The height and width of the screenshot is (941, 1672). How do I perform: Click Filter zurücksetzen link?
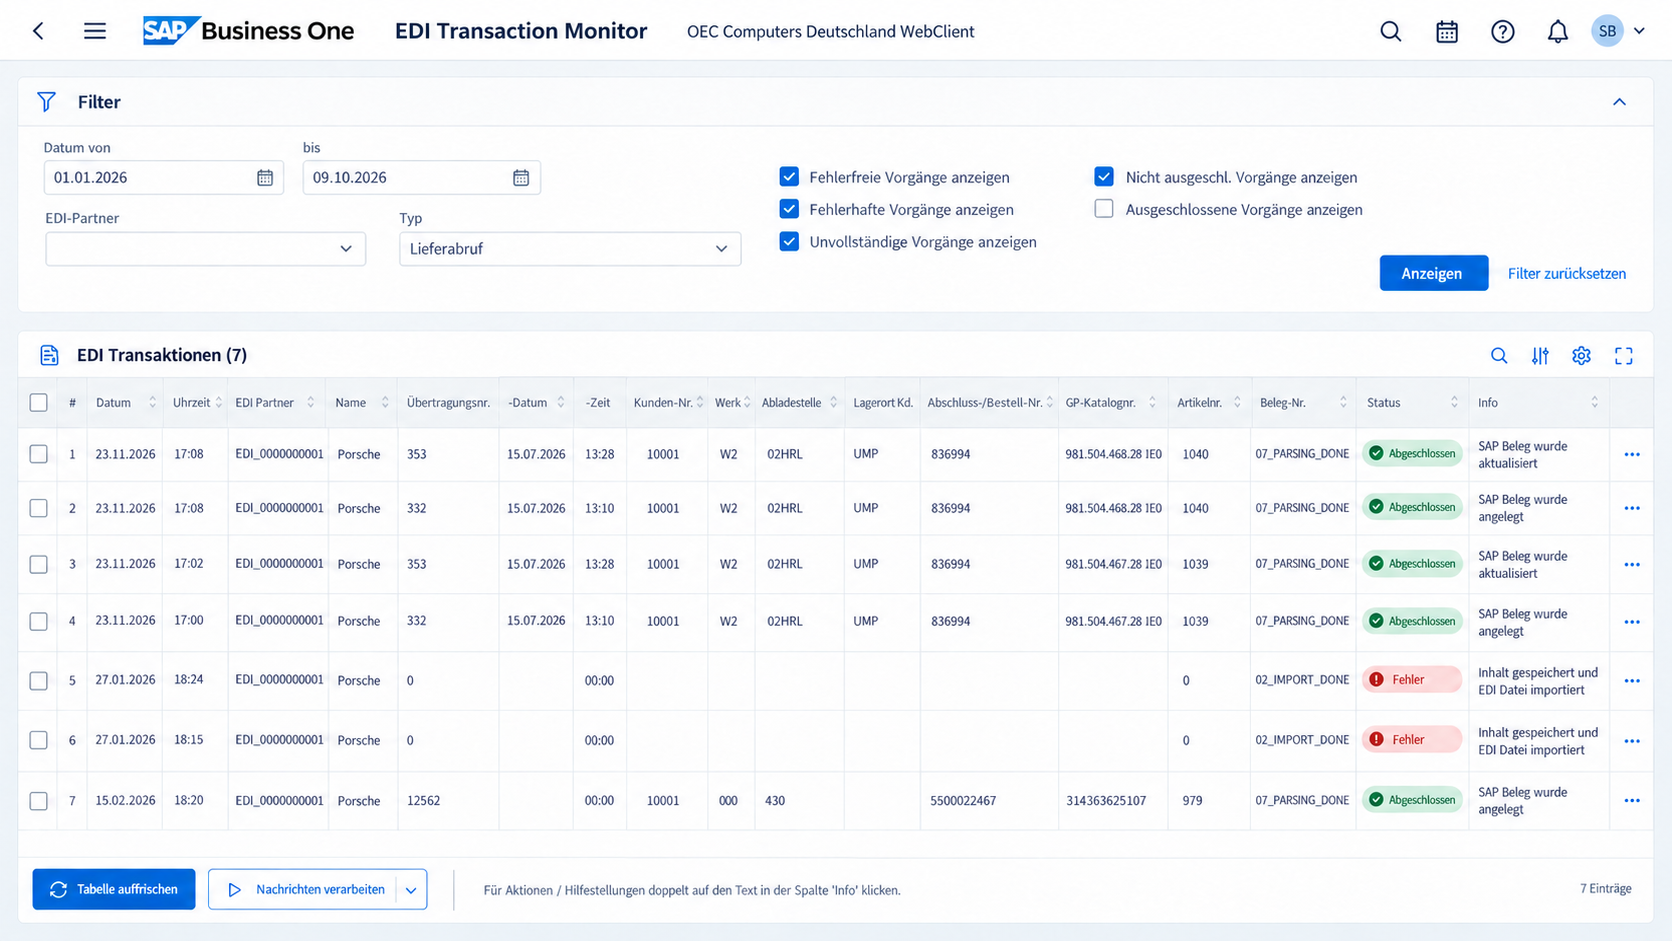[1566, 273]
